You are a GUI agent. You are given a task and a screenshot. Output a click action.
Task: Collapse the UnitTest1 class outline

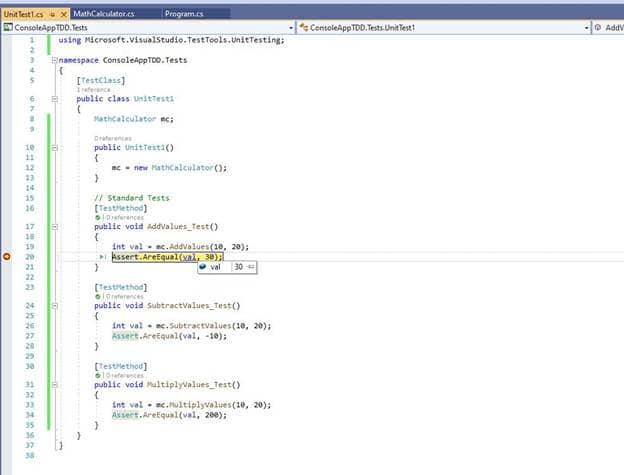pos(55,99)
